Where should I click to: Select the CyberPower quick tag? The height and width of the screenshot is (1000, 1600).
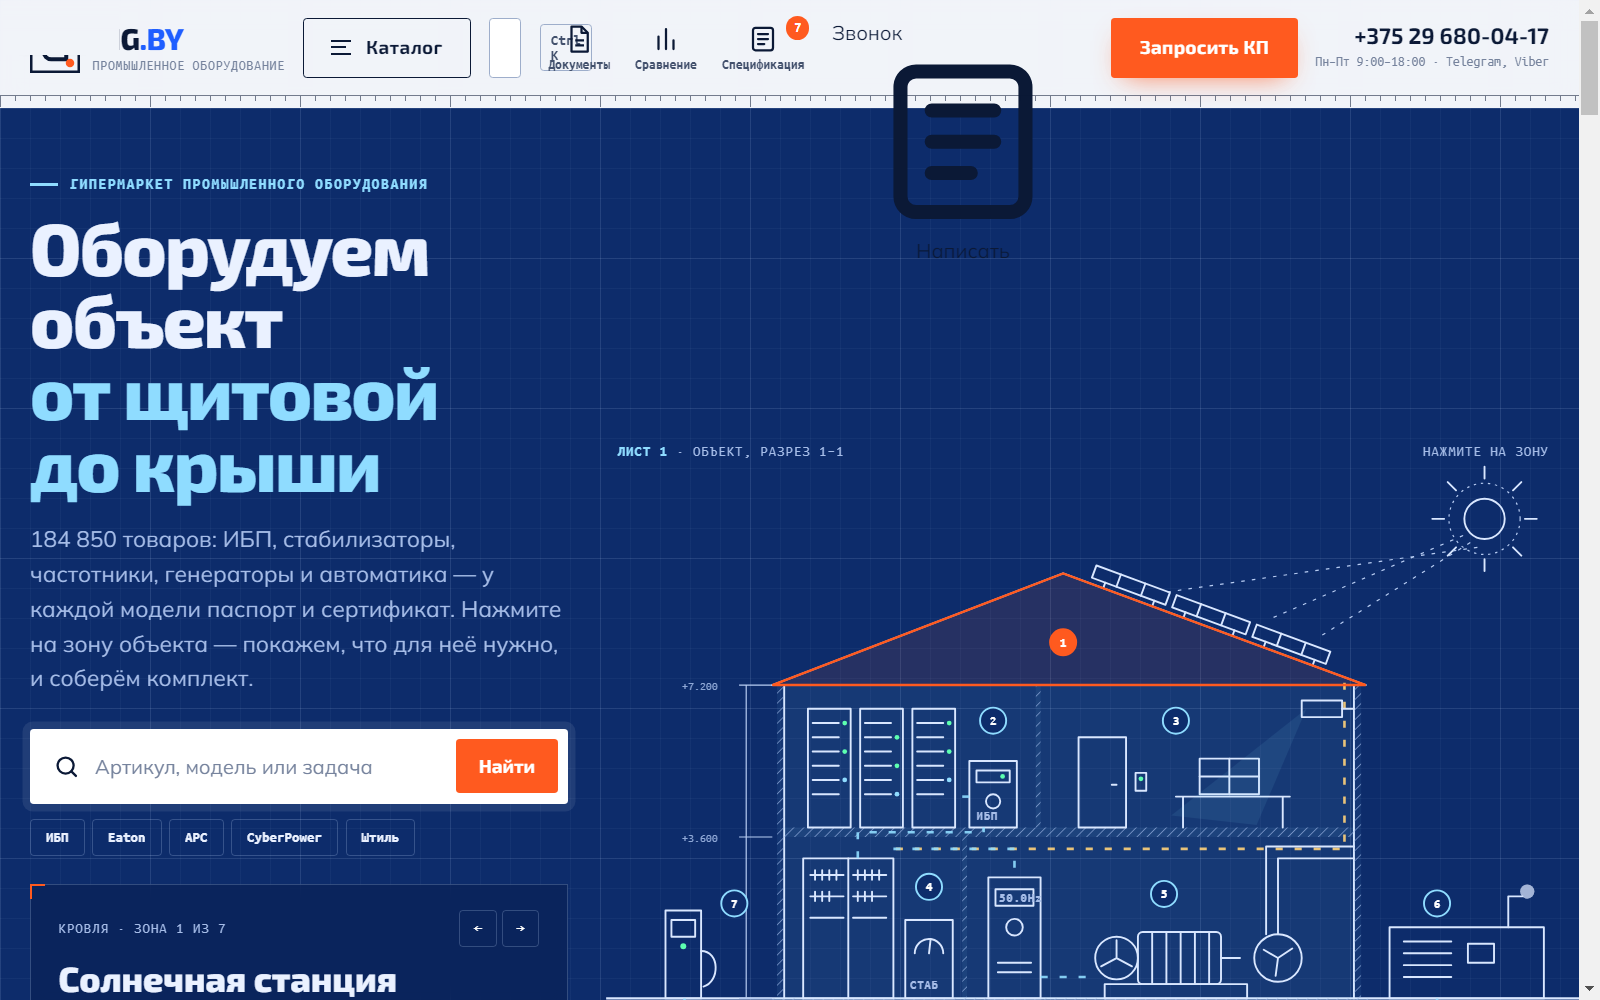pos(284,838)
